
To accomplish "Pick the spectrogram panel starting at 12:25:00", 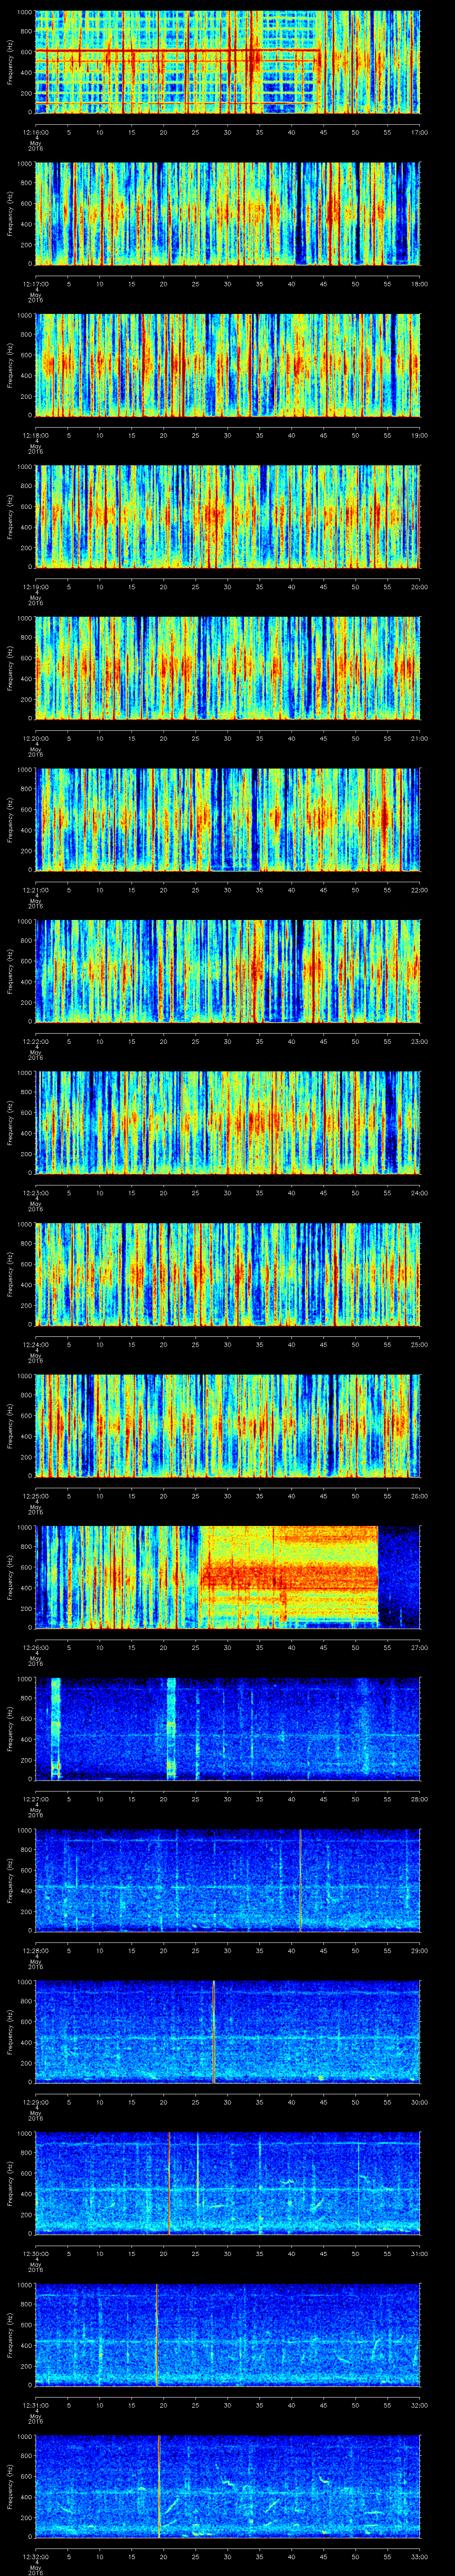I will pos(227,1426).
